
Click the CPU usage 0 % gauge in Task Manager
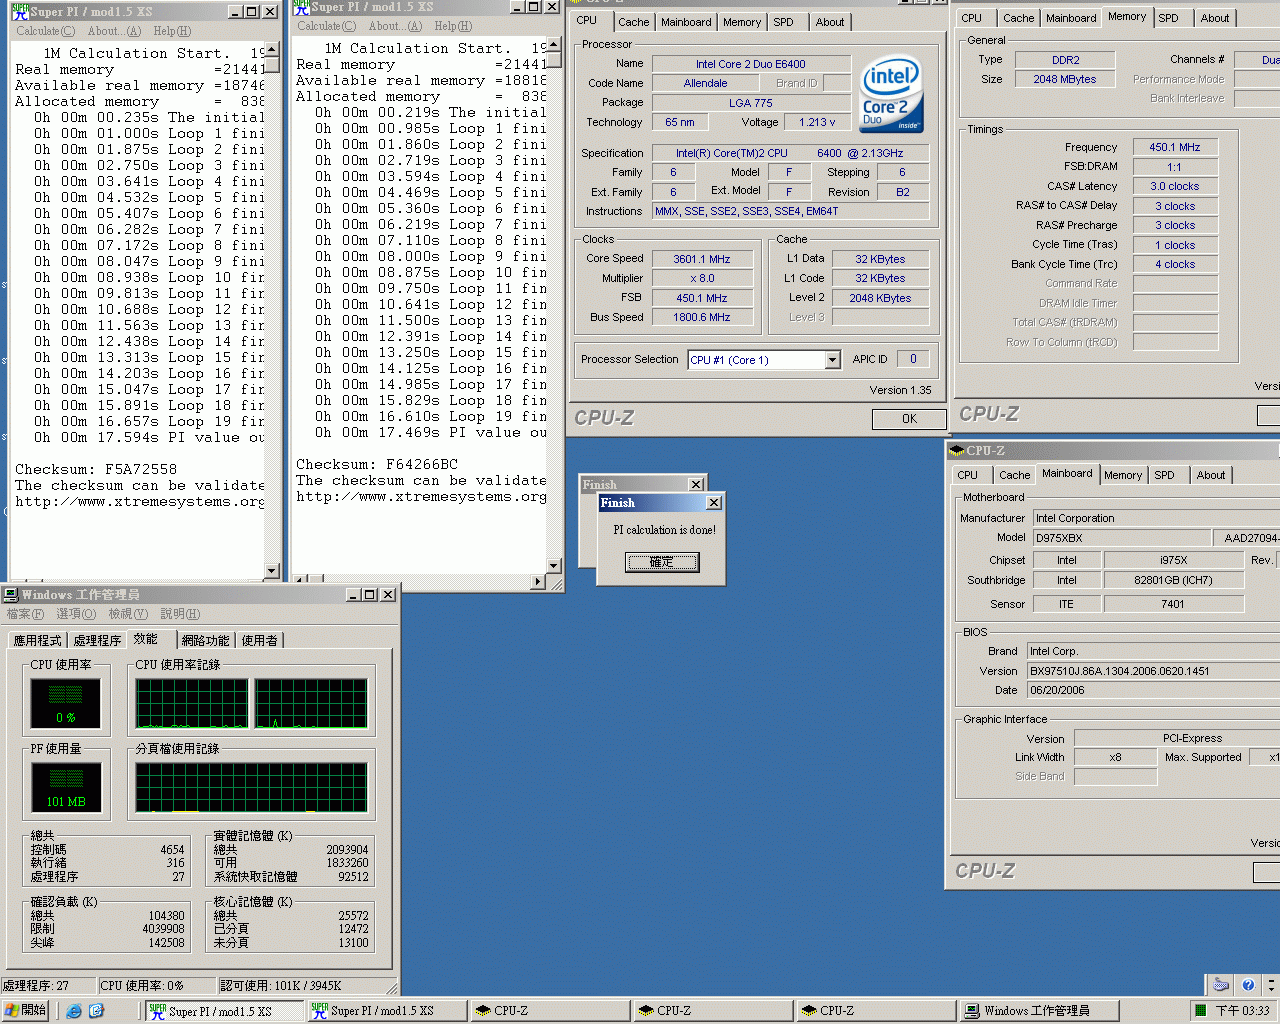(66, 704)
